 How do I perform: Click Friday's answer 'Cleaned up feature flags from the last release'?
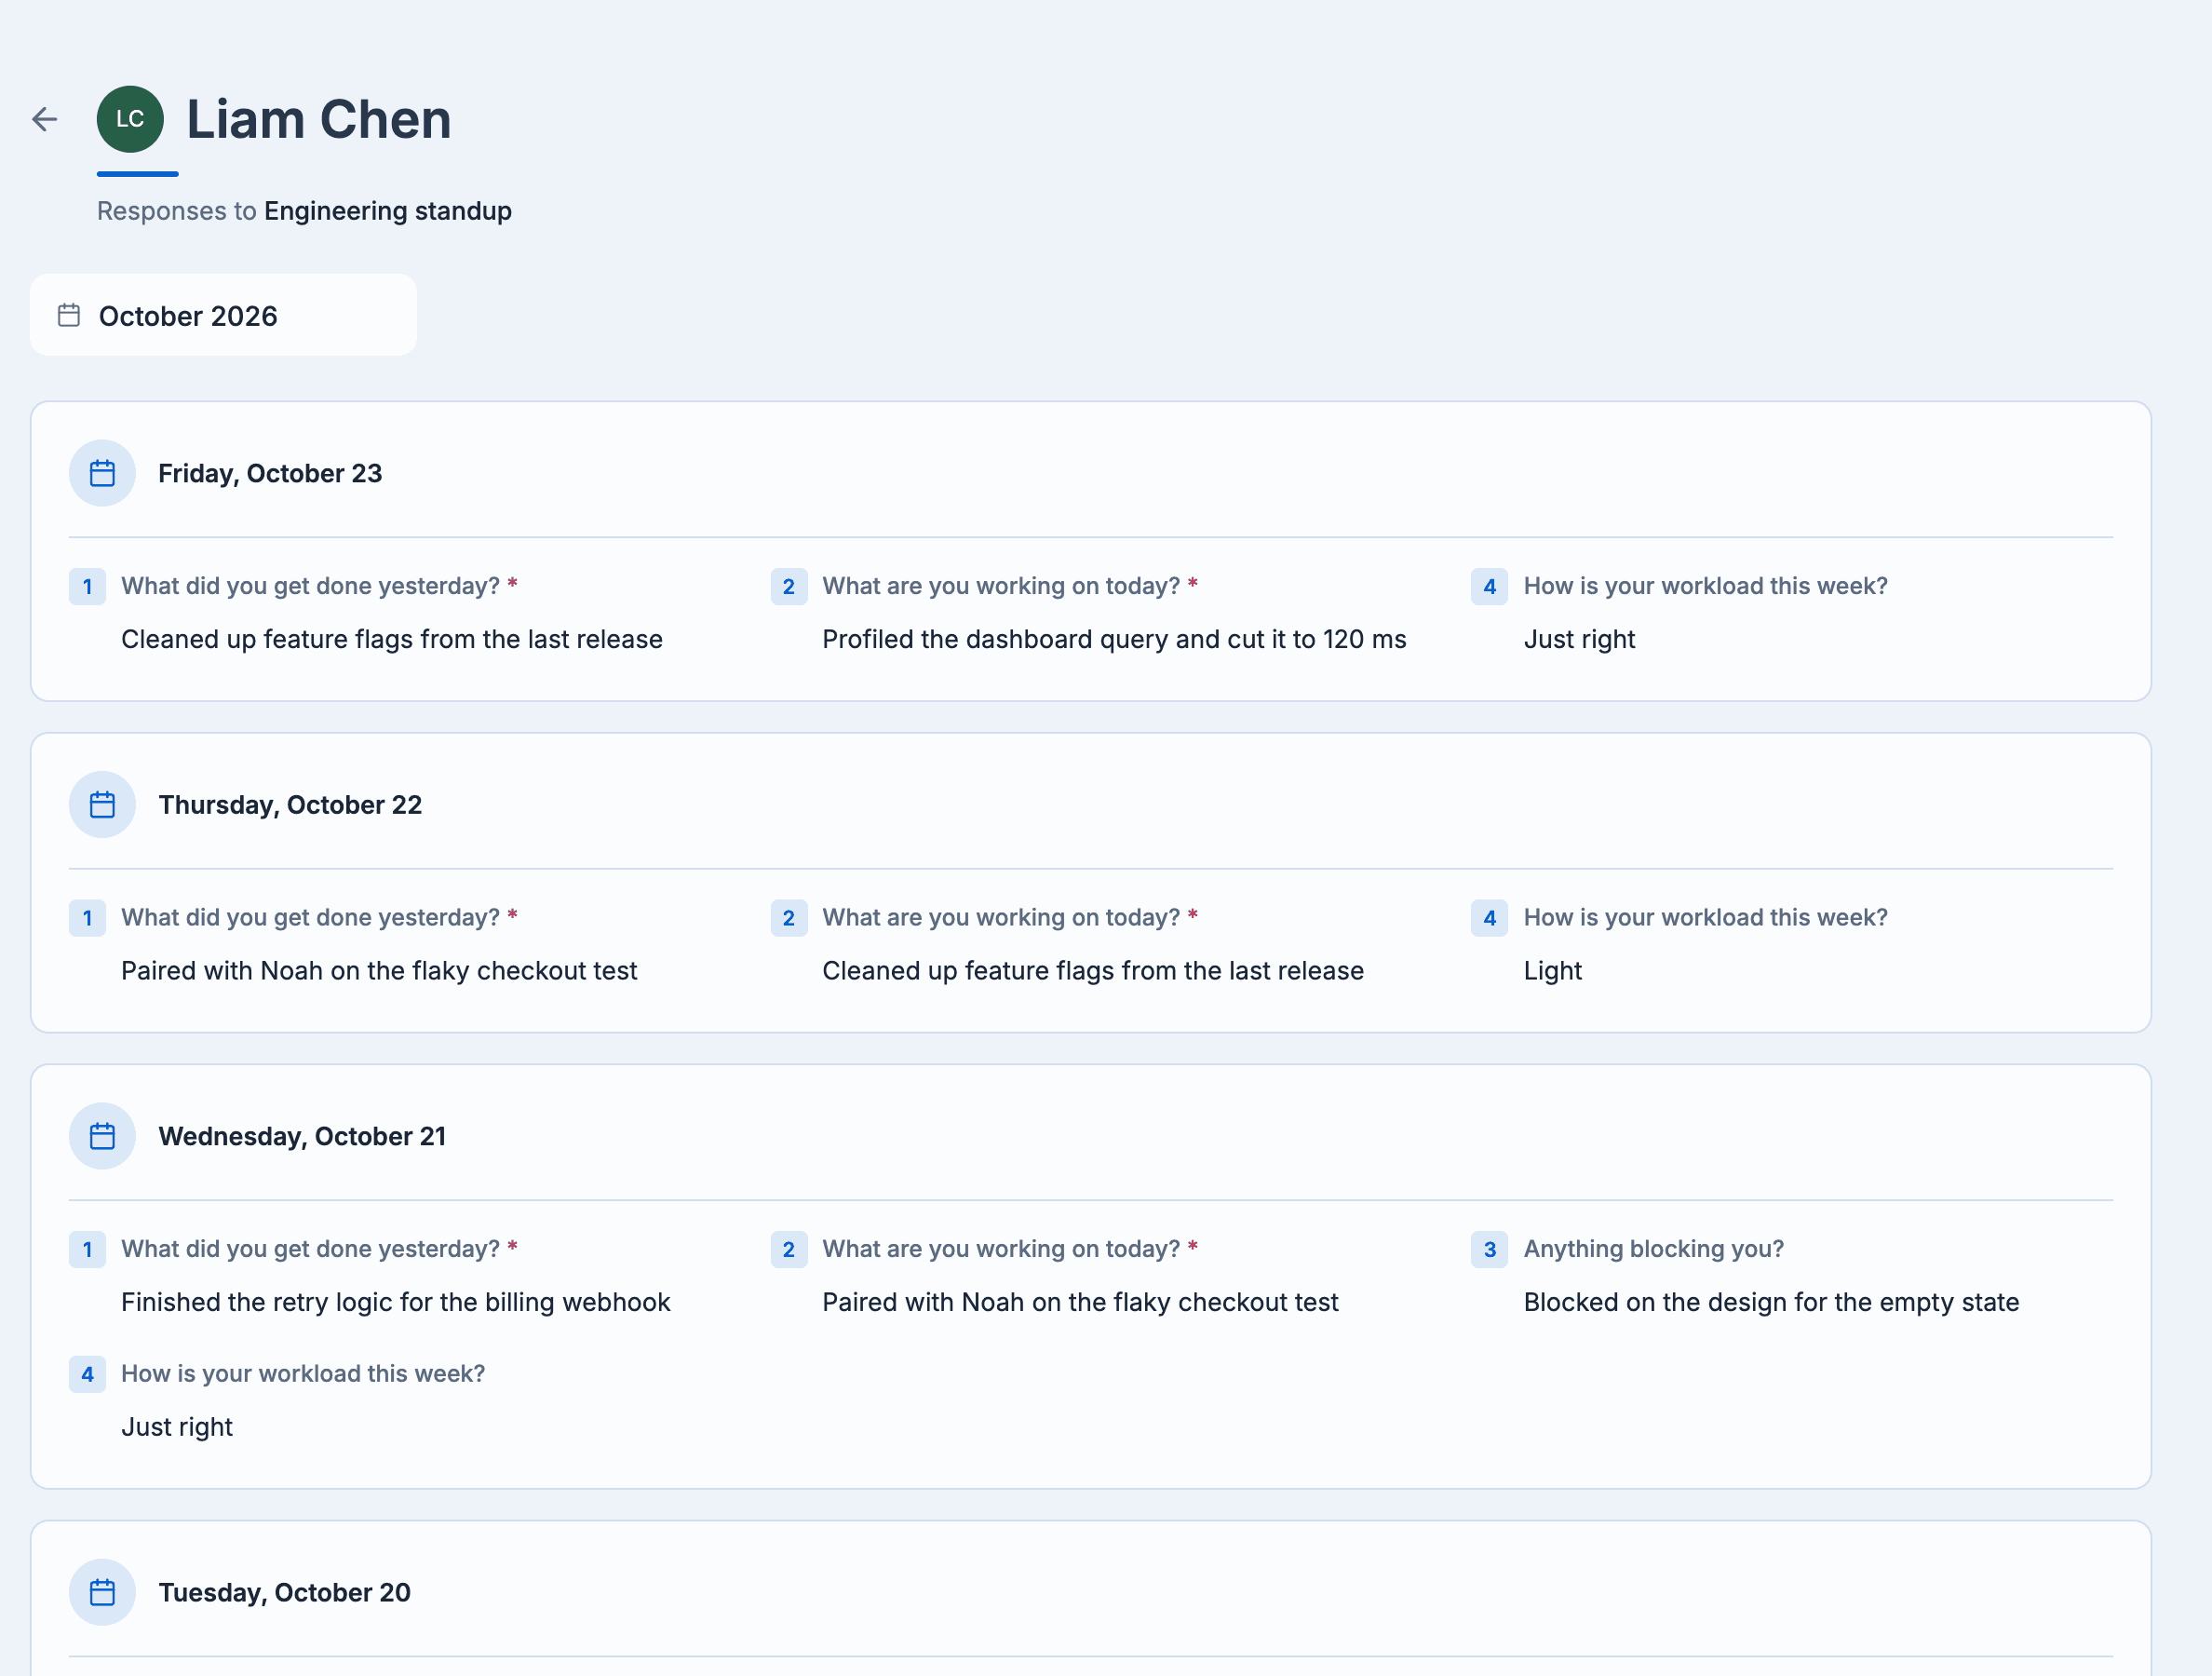(392, 639)
